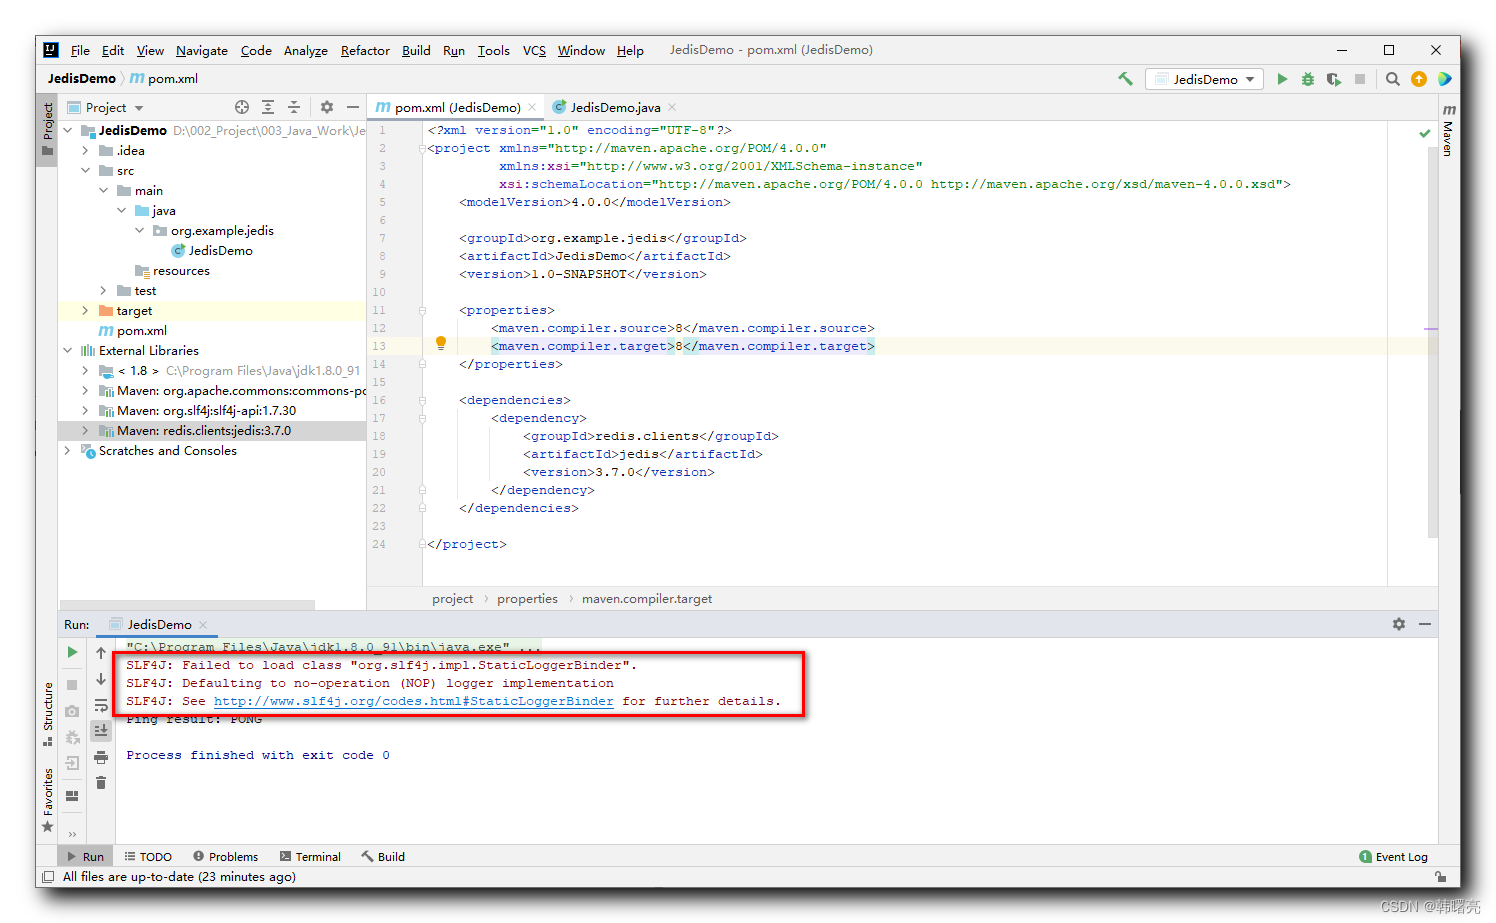Run JedisDemo with coverage

click(x=1334, y=79)
